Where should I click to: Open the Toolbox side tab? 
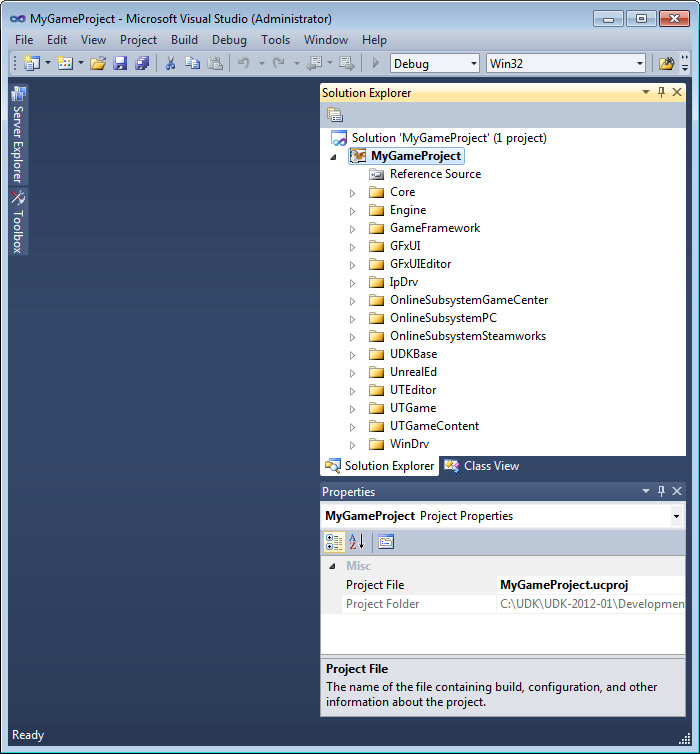[x=18, y=221]
